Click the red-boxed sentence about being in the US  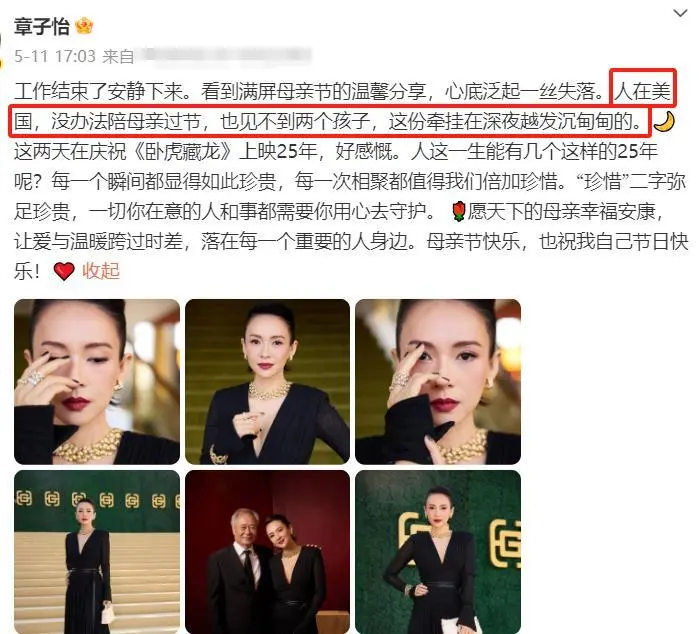point(330,121)
